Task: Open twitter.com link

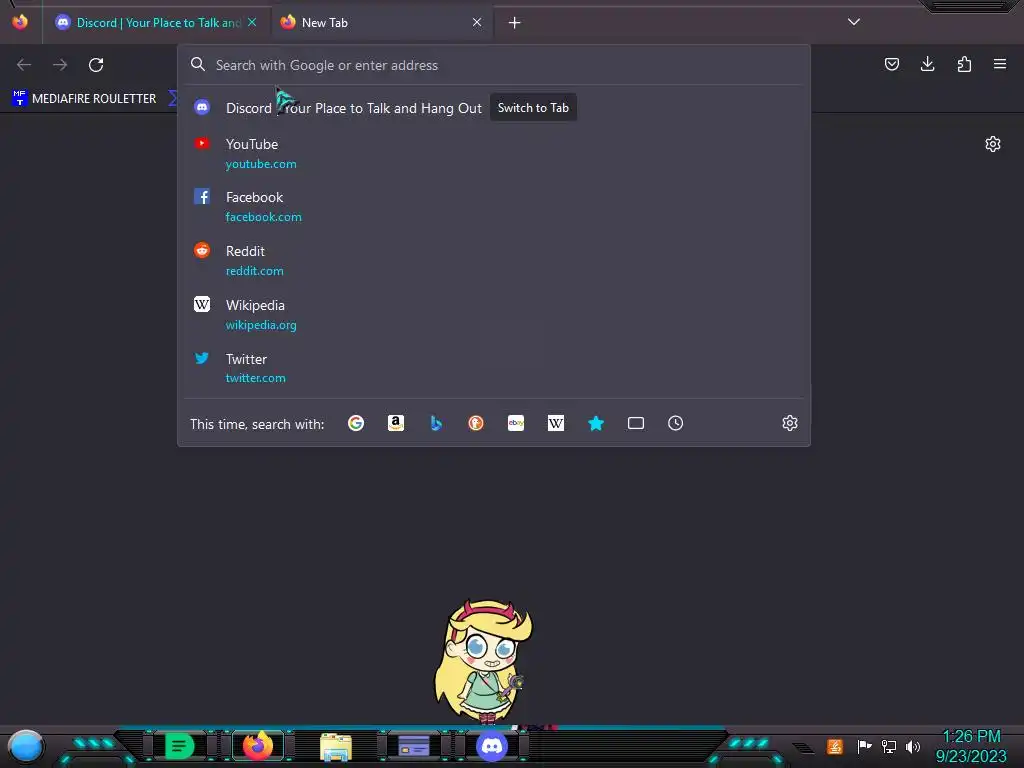Action: (255, 378)
